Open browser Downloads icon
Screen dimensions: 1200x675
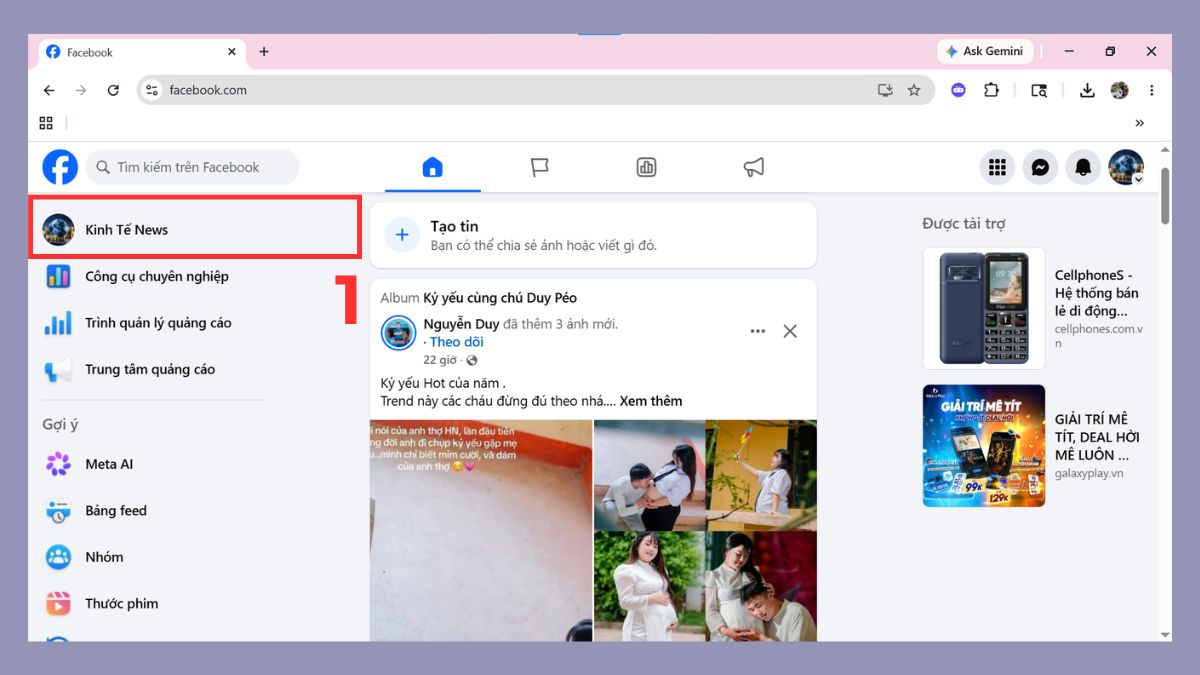[1087, 90]
